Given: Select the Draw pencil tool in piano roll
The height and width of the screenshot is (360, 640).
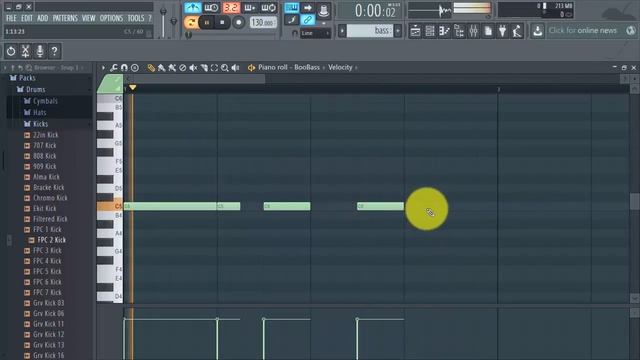Looking at the screenshot, I should coord(151,68).
